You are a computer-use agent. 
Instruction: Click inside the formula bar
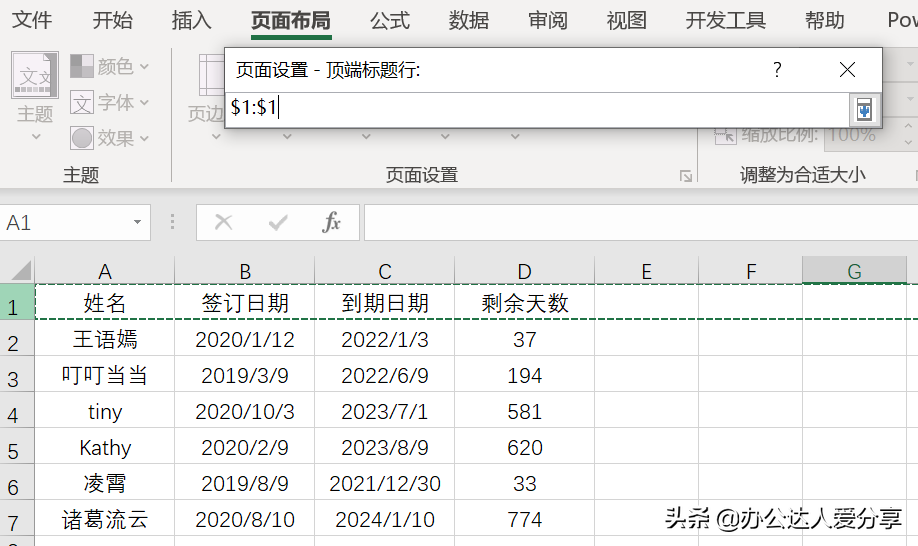click(641, 222)
